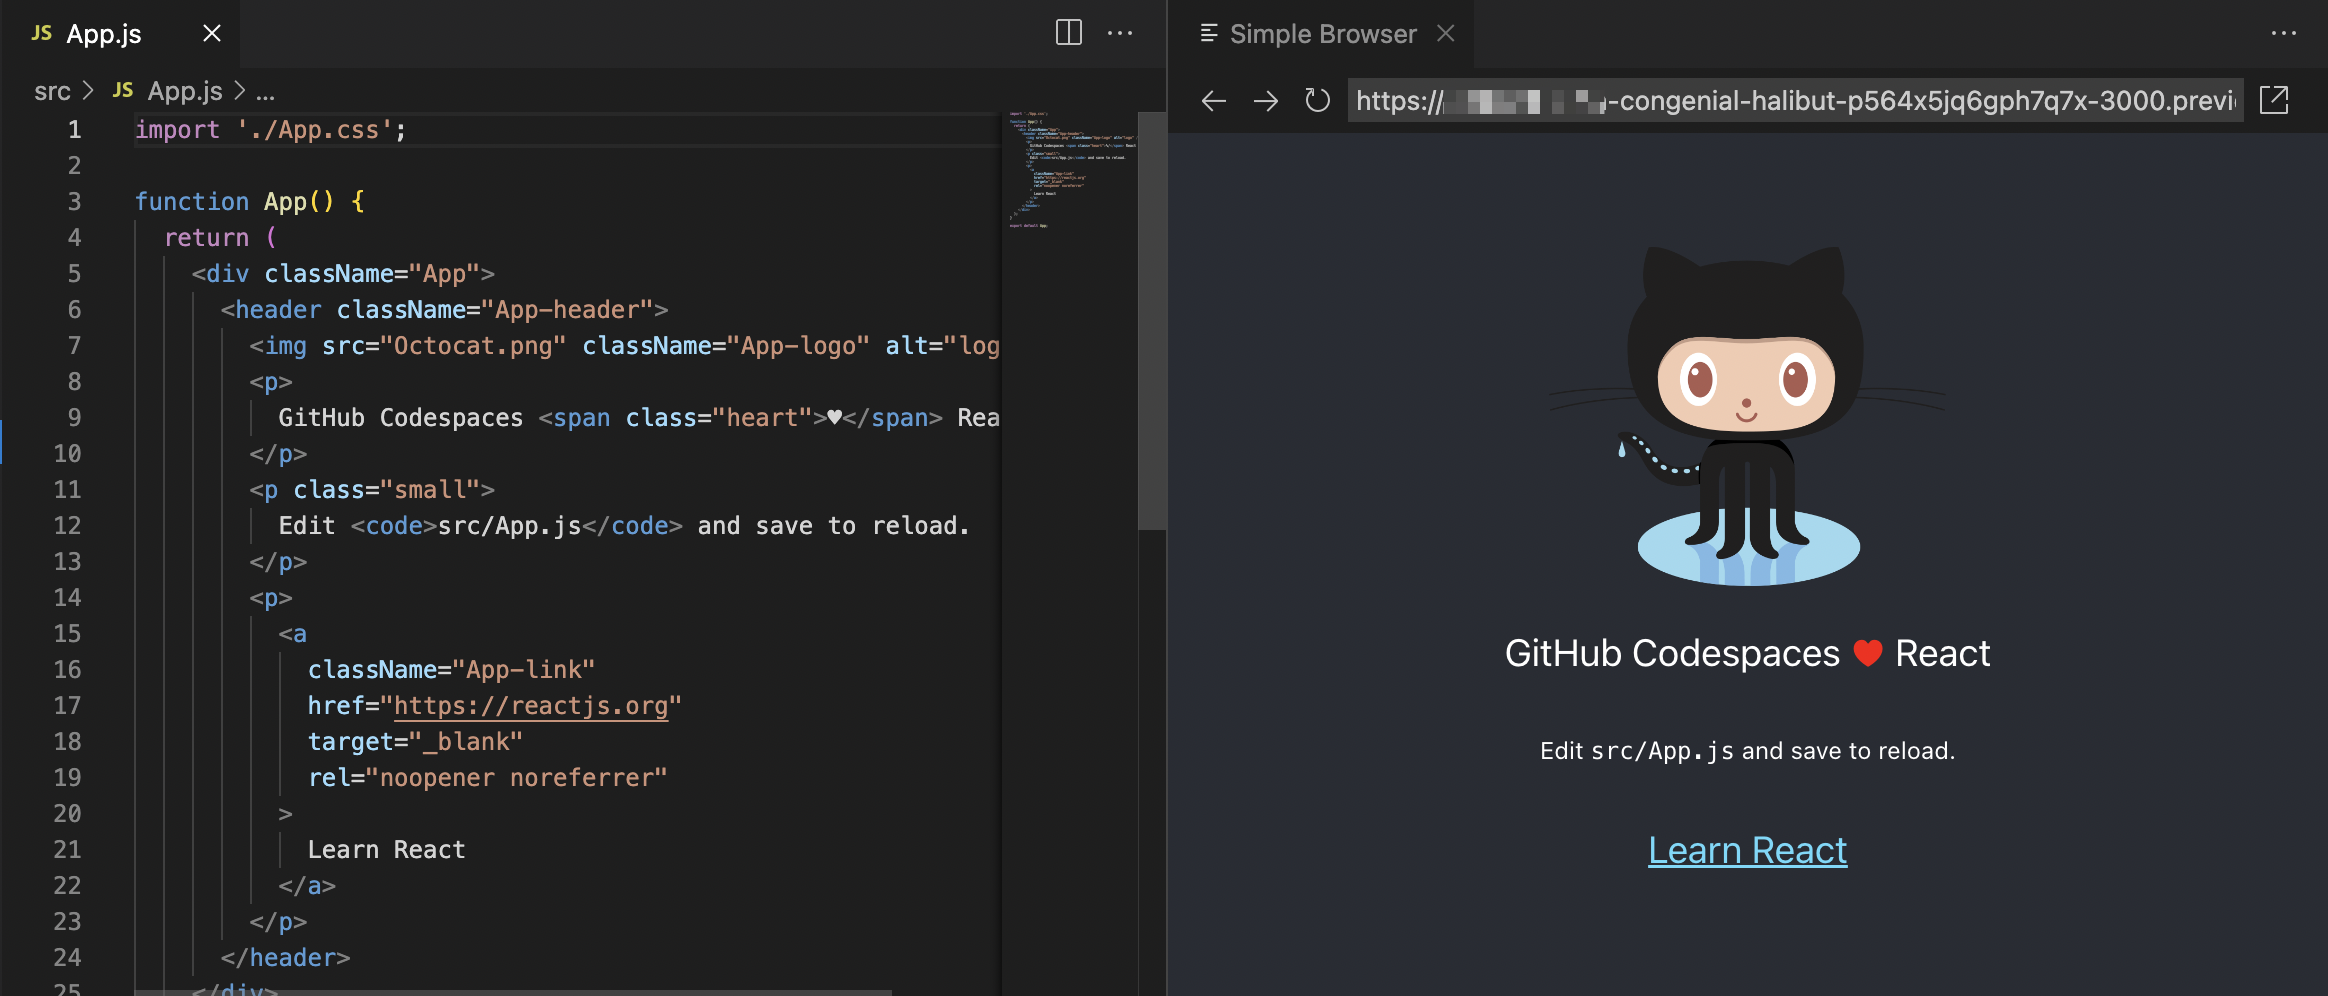Click the editor vertical scrollbar

point(1152,320)
